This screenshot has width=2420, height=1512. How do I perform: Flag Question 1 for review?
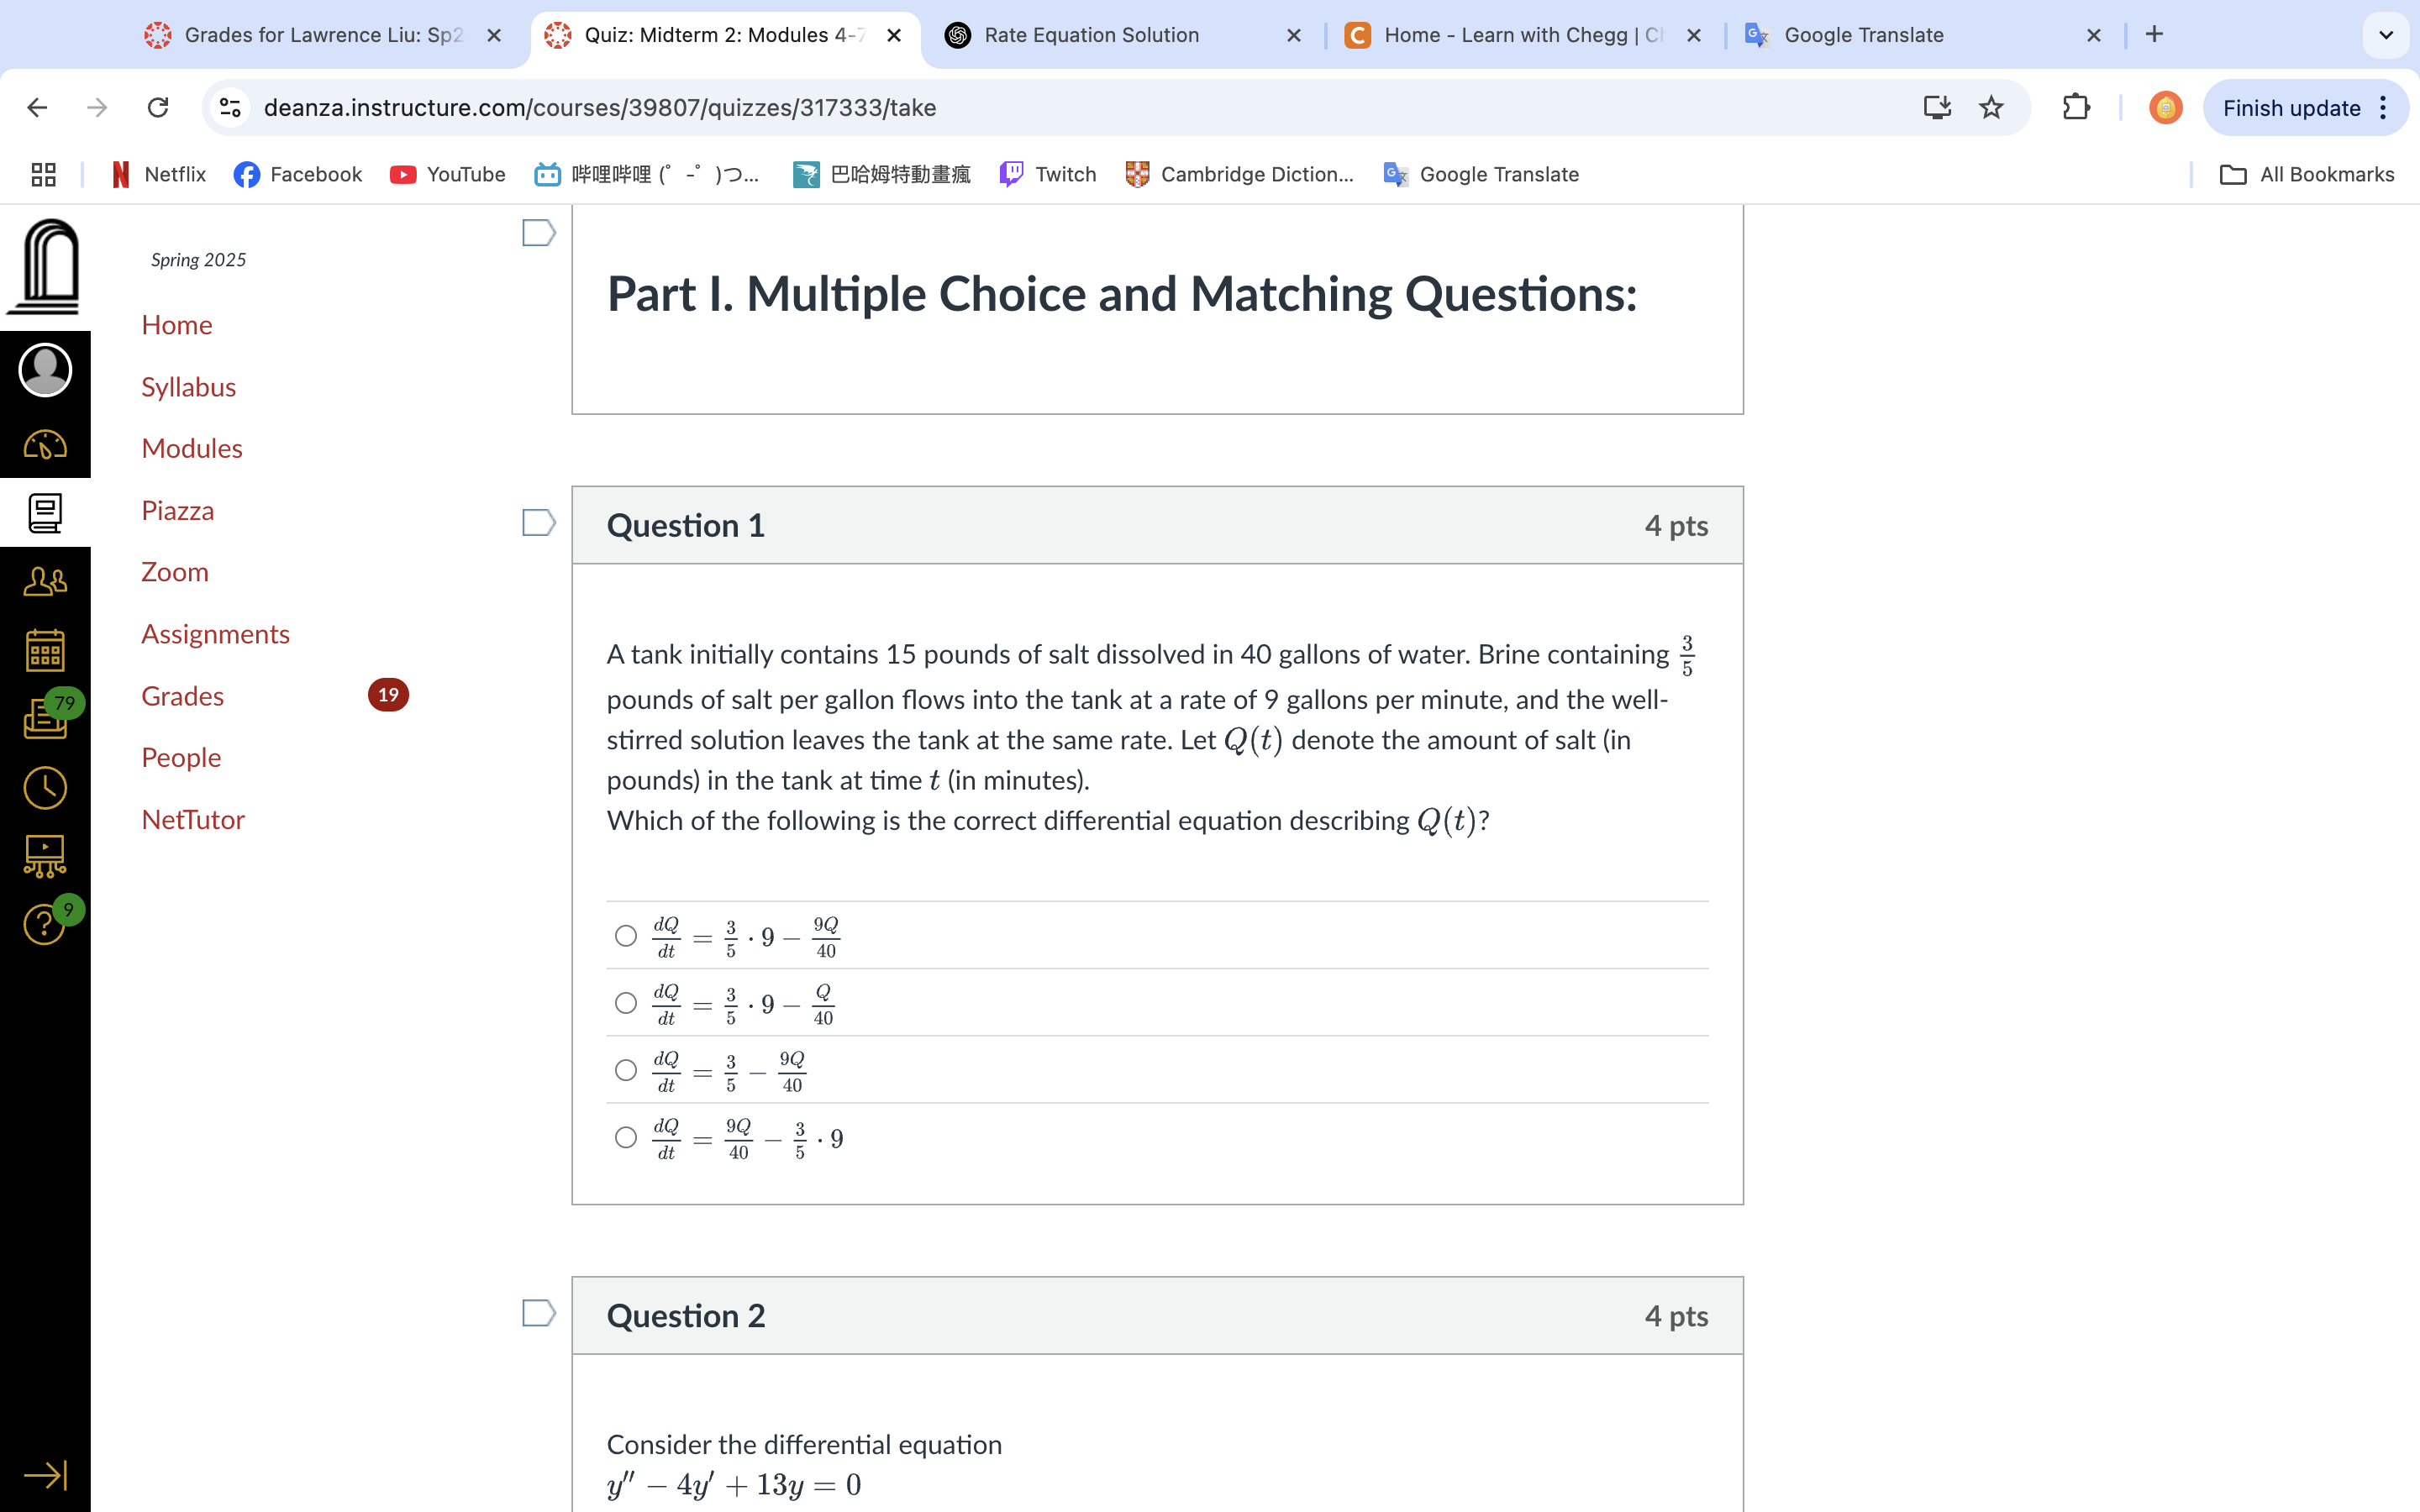click(x=538, y=521)
